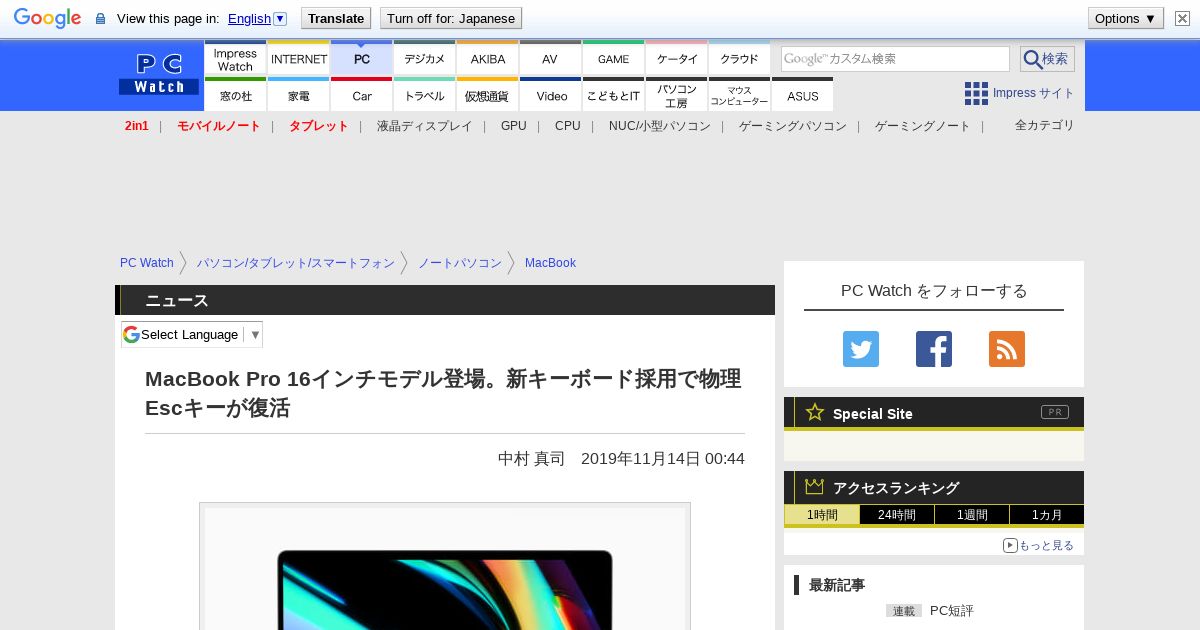This screenshot has width=1200, height=630.
Task: Open the Options dropdown in translate bar
Action: pos(1126,18)
